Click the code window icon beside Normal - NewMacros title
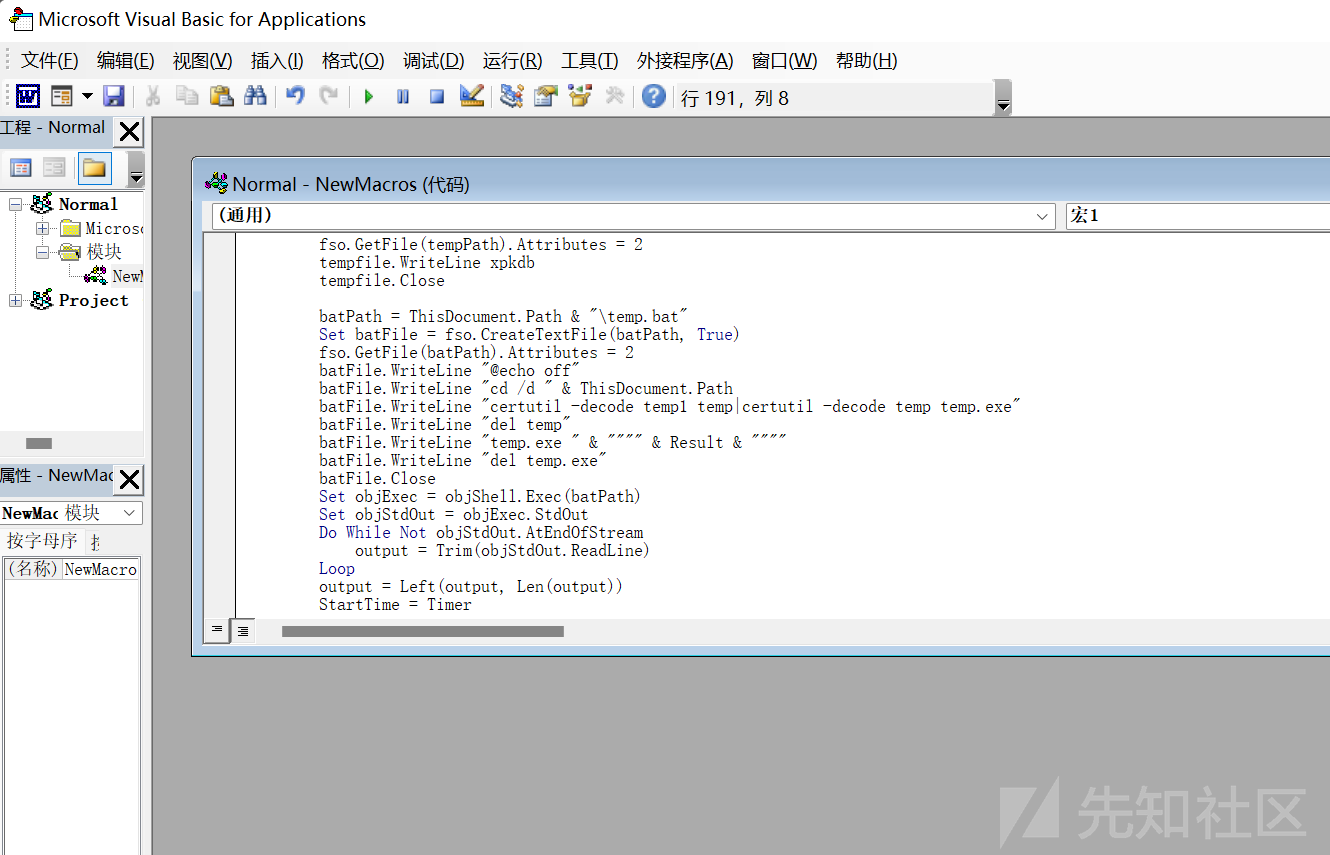The width and height of the screenshot is (1330, 855). coord(216,183)
